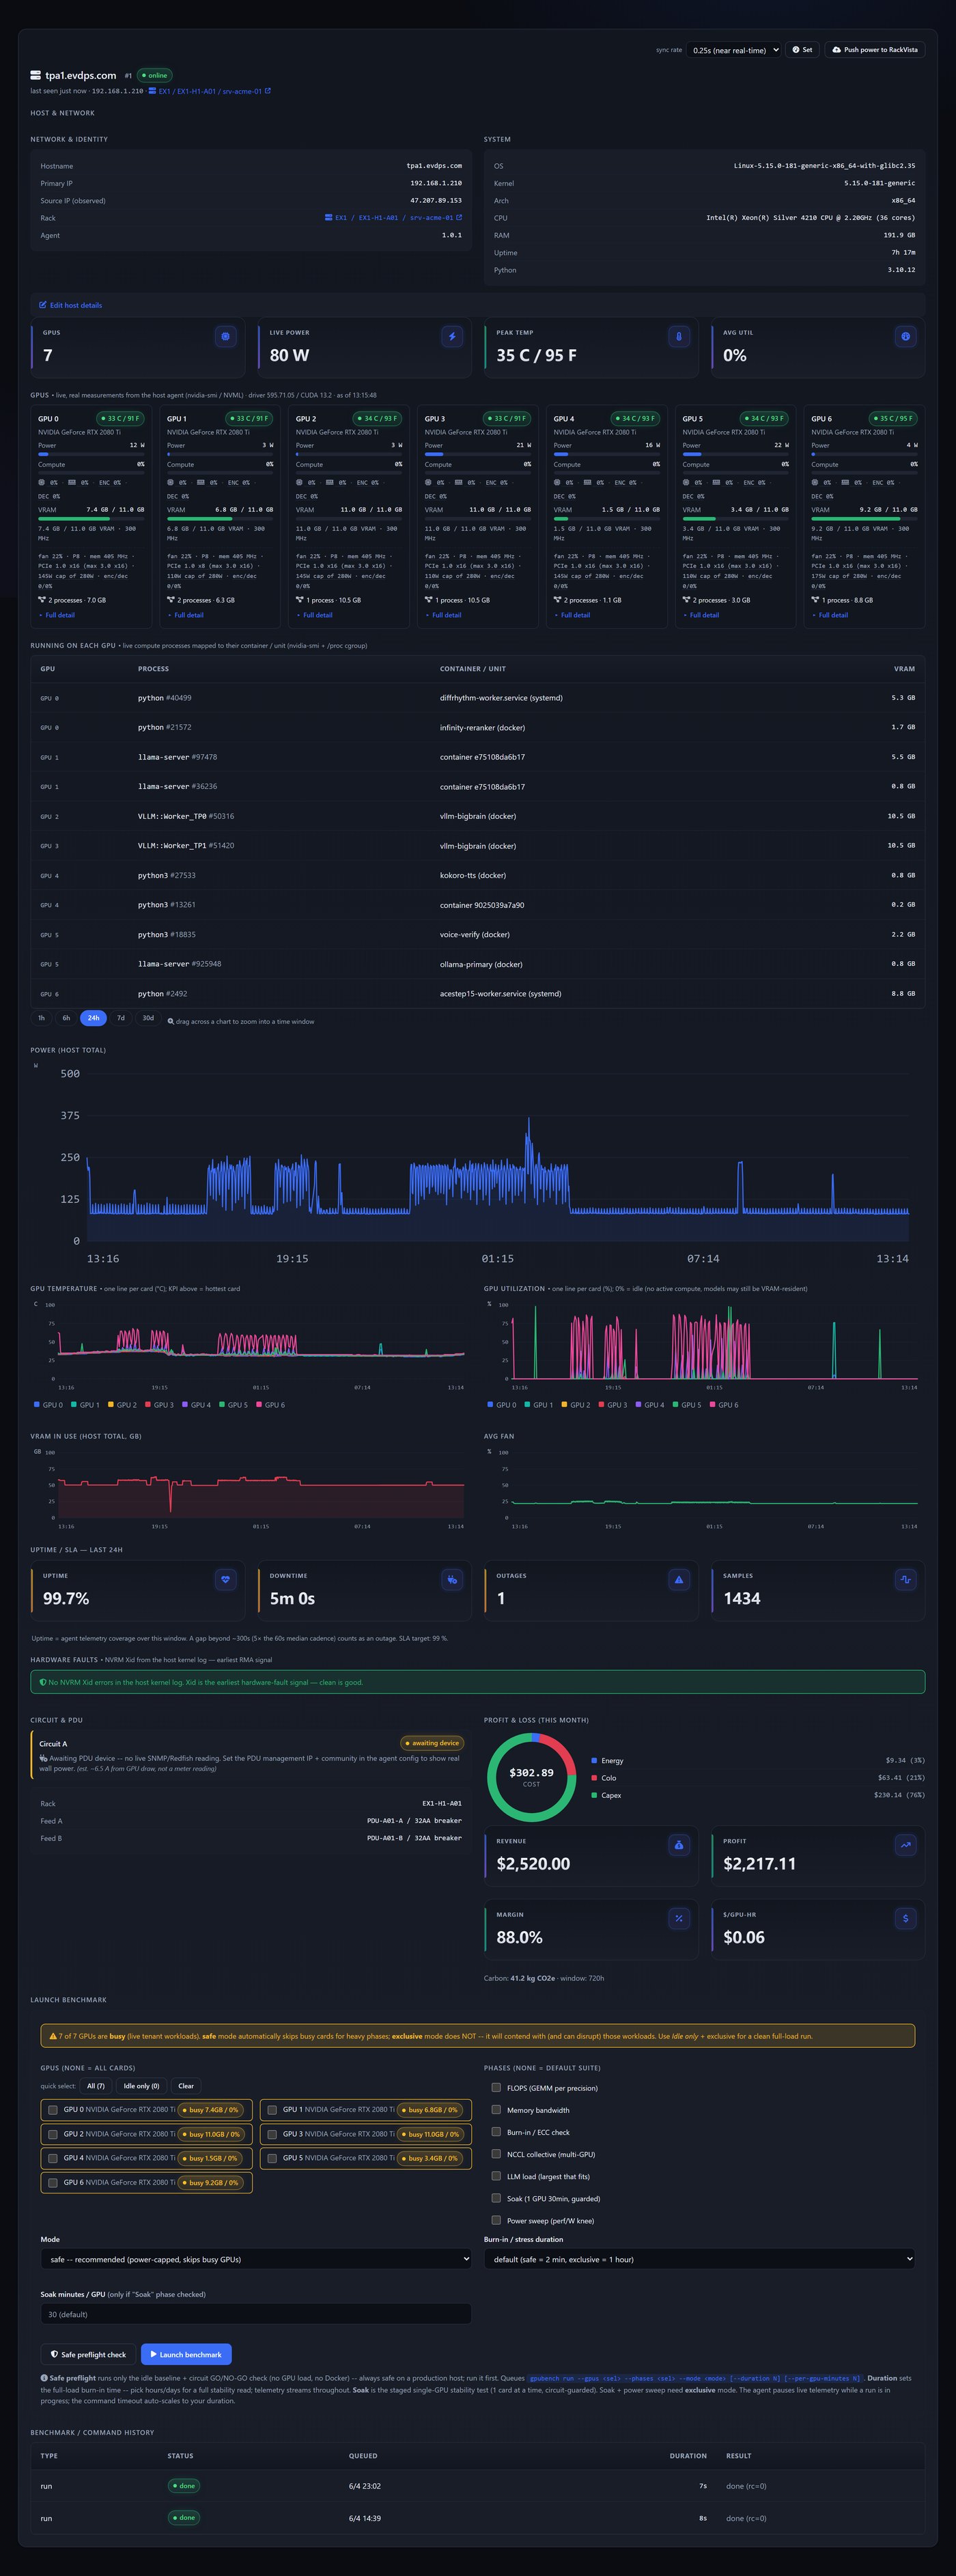The image size is (956, 2576).
Task: Click the pencil icon for Edit host details
Action: click(43, 305)
